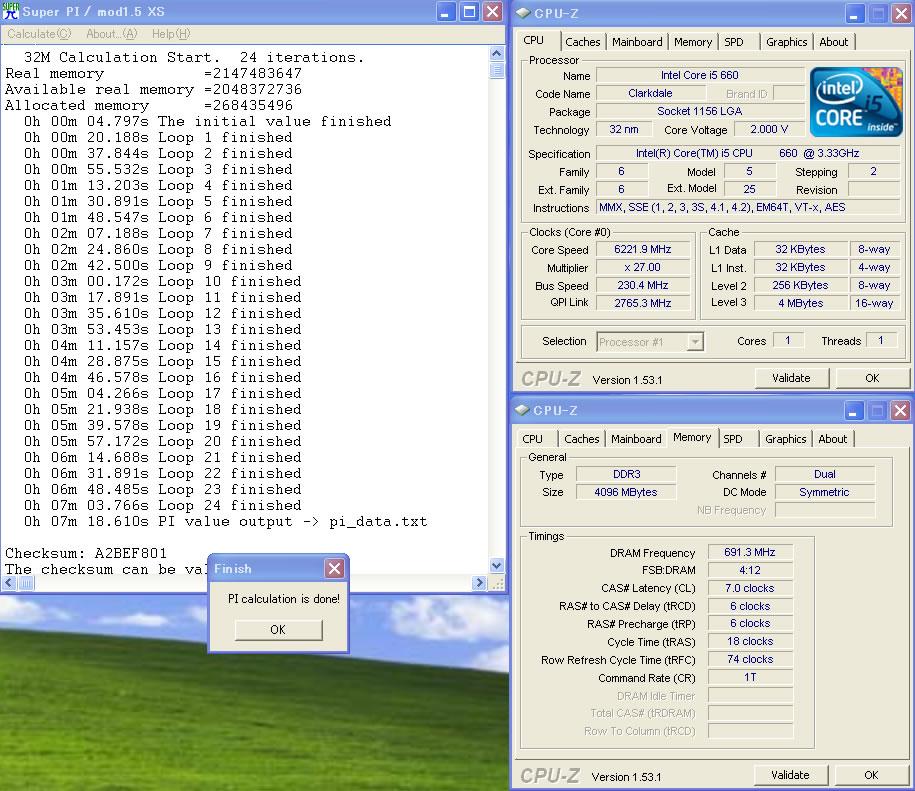Click the bottom CPU-Z window title icon

pos(522,410)
